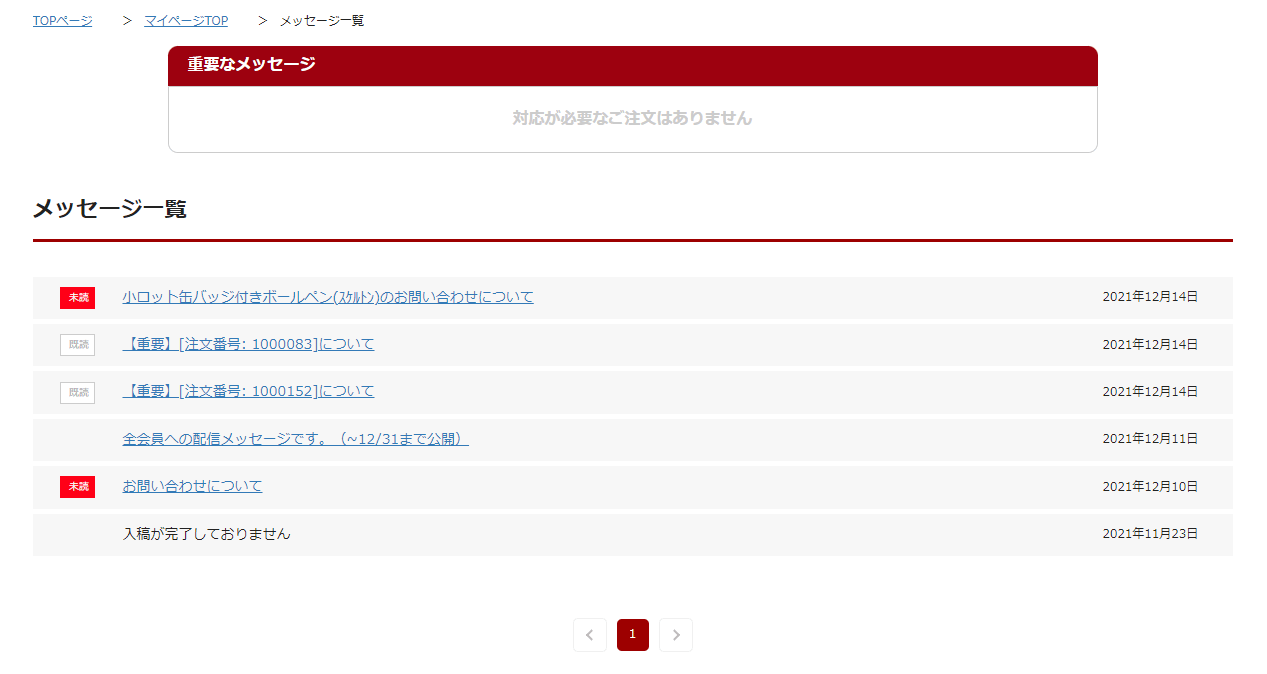Open the 【重要】注文番号 1000152 message
The image size is (1267, 674).
248,391
